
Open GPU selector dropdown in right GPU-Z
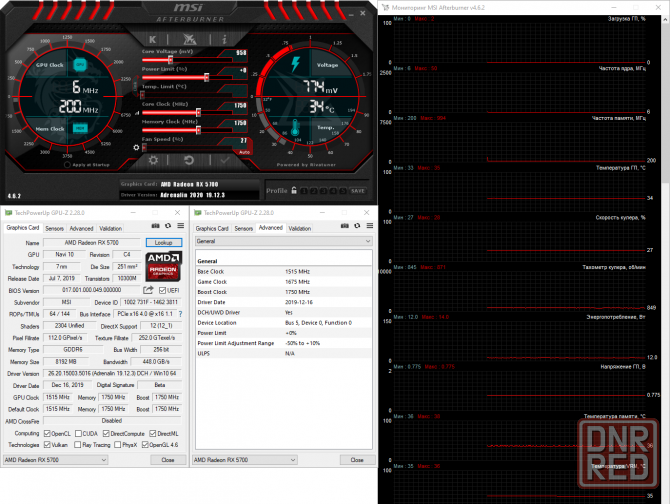(245, 460)
